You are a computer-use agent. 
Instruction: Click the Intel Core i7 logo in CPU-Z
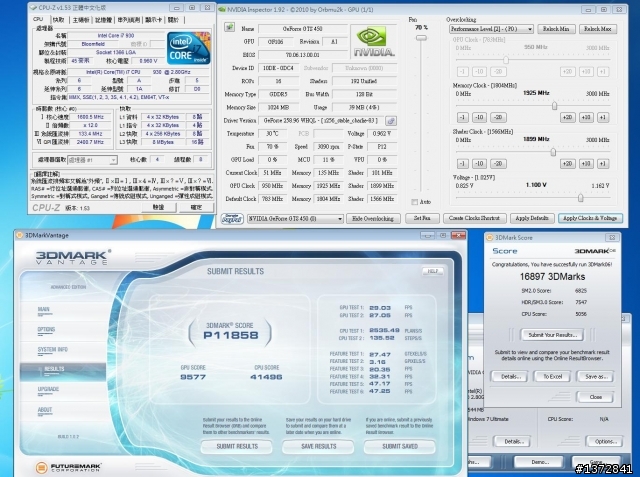[x=189, y=48]
